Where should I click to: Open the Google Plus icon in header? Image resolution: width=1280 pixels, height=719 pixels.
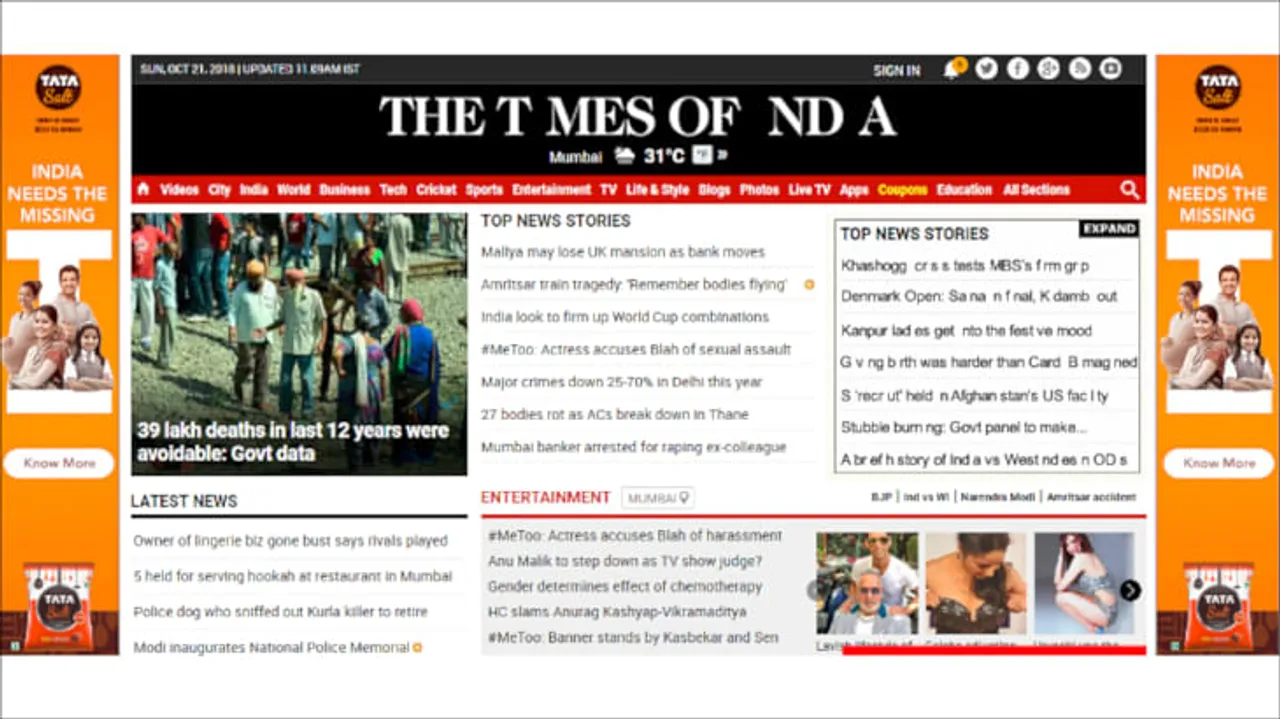(1048, 69)
